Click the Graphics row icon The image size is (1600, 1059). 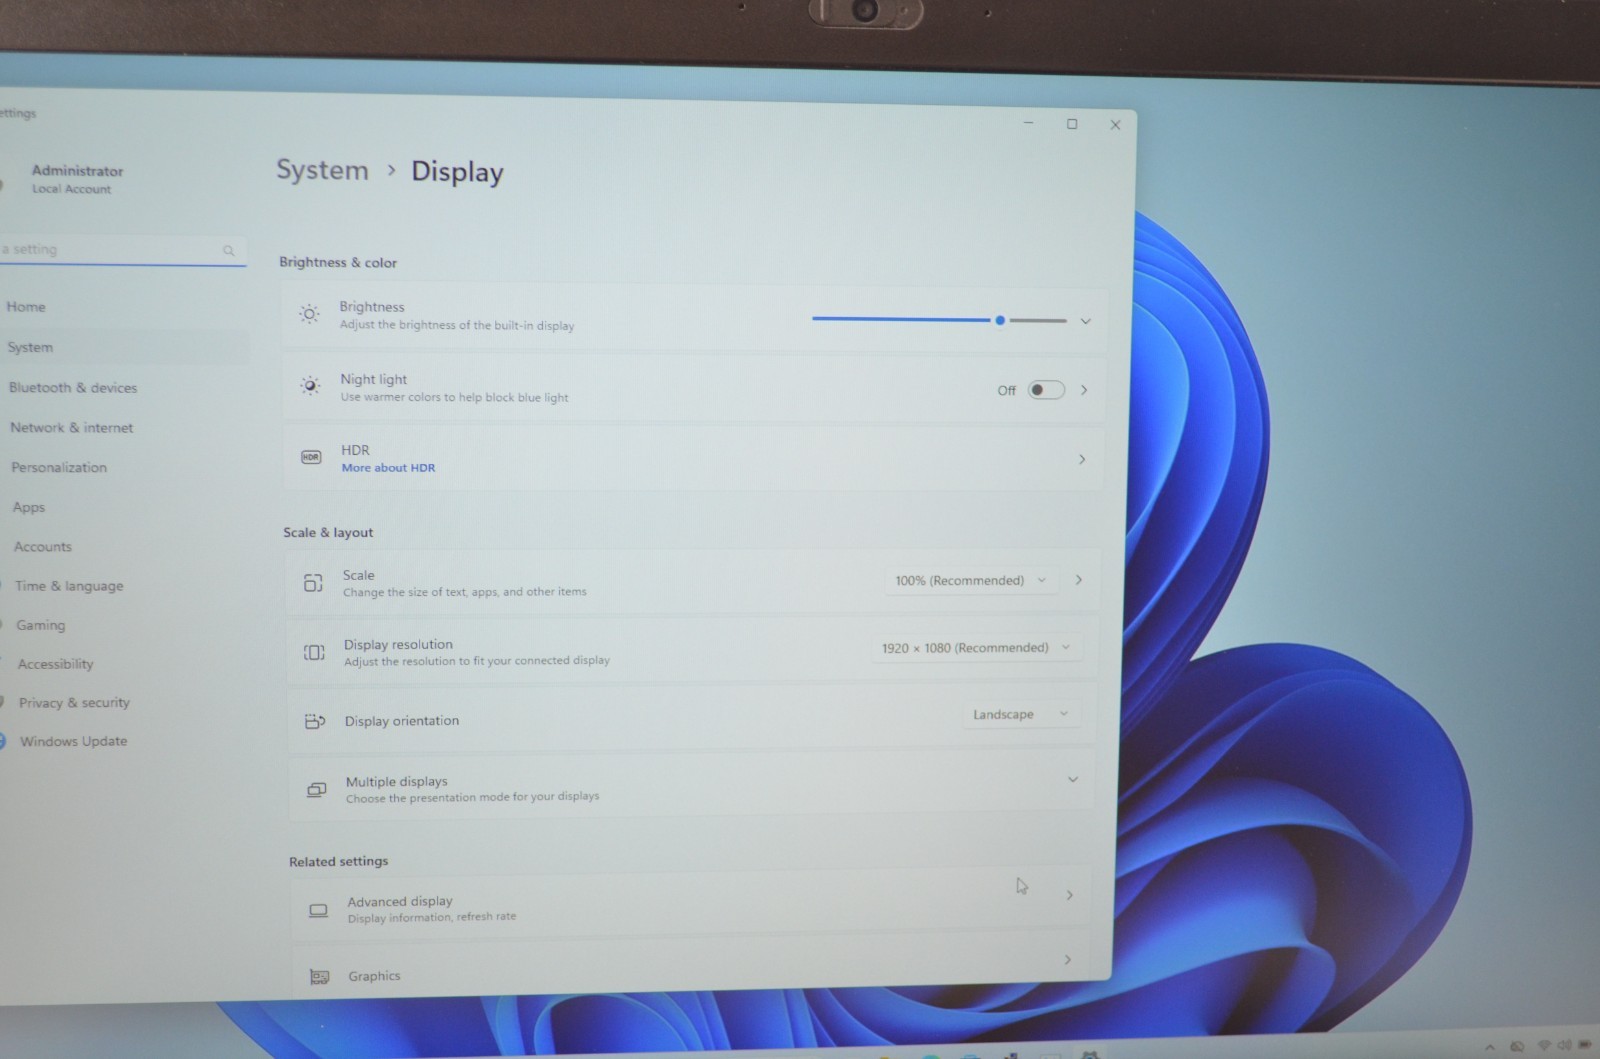click(319, 976)
